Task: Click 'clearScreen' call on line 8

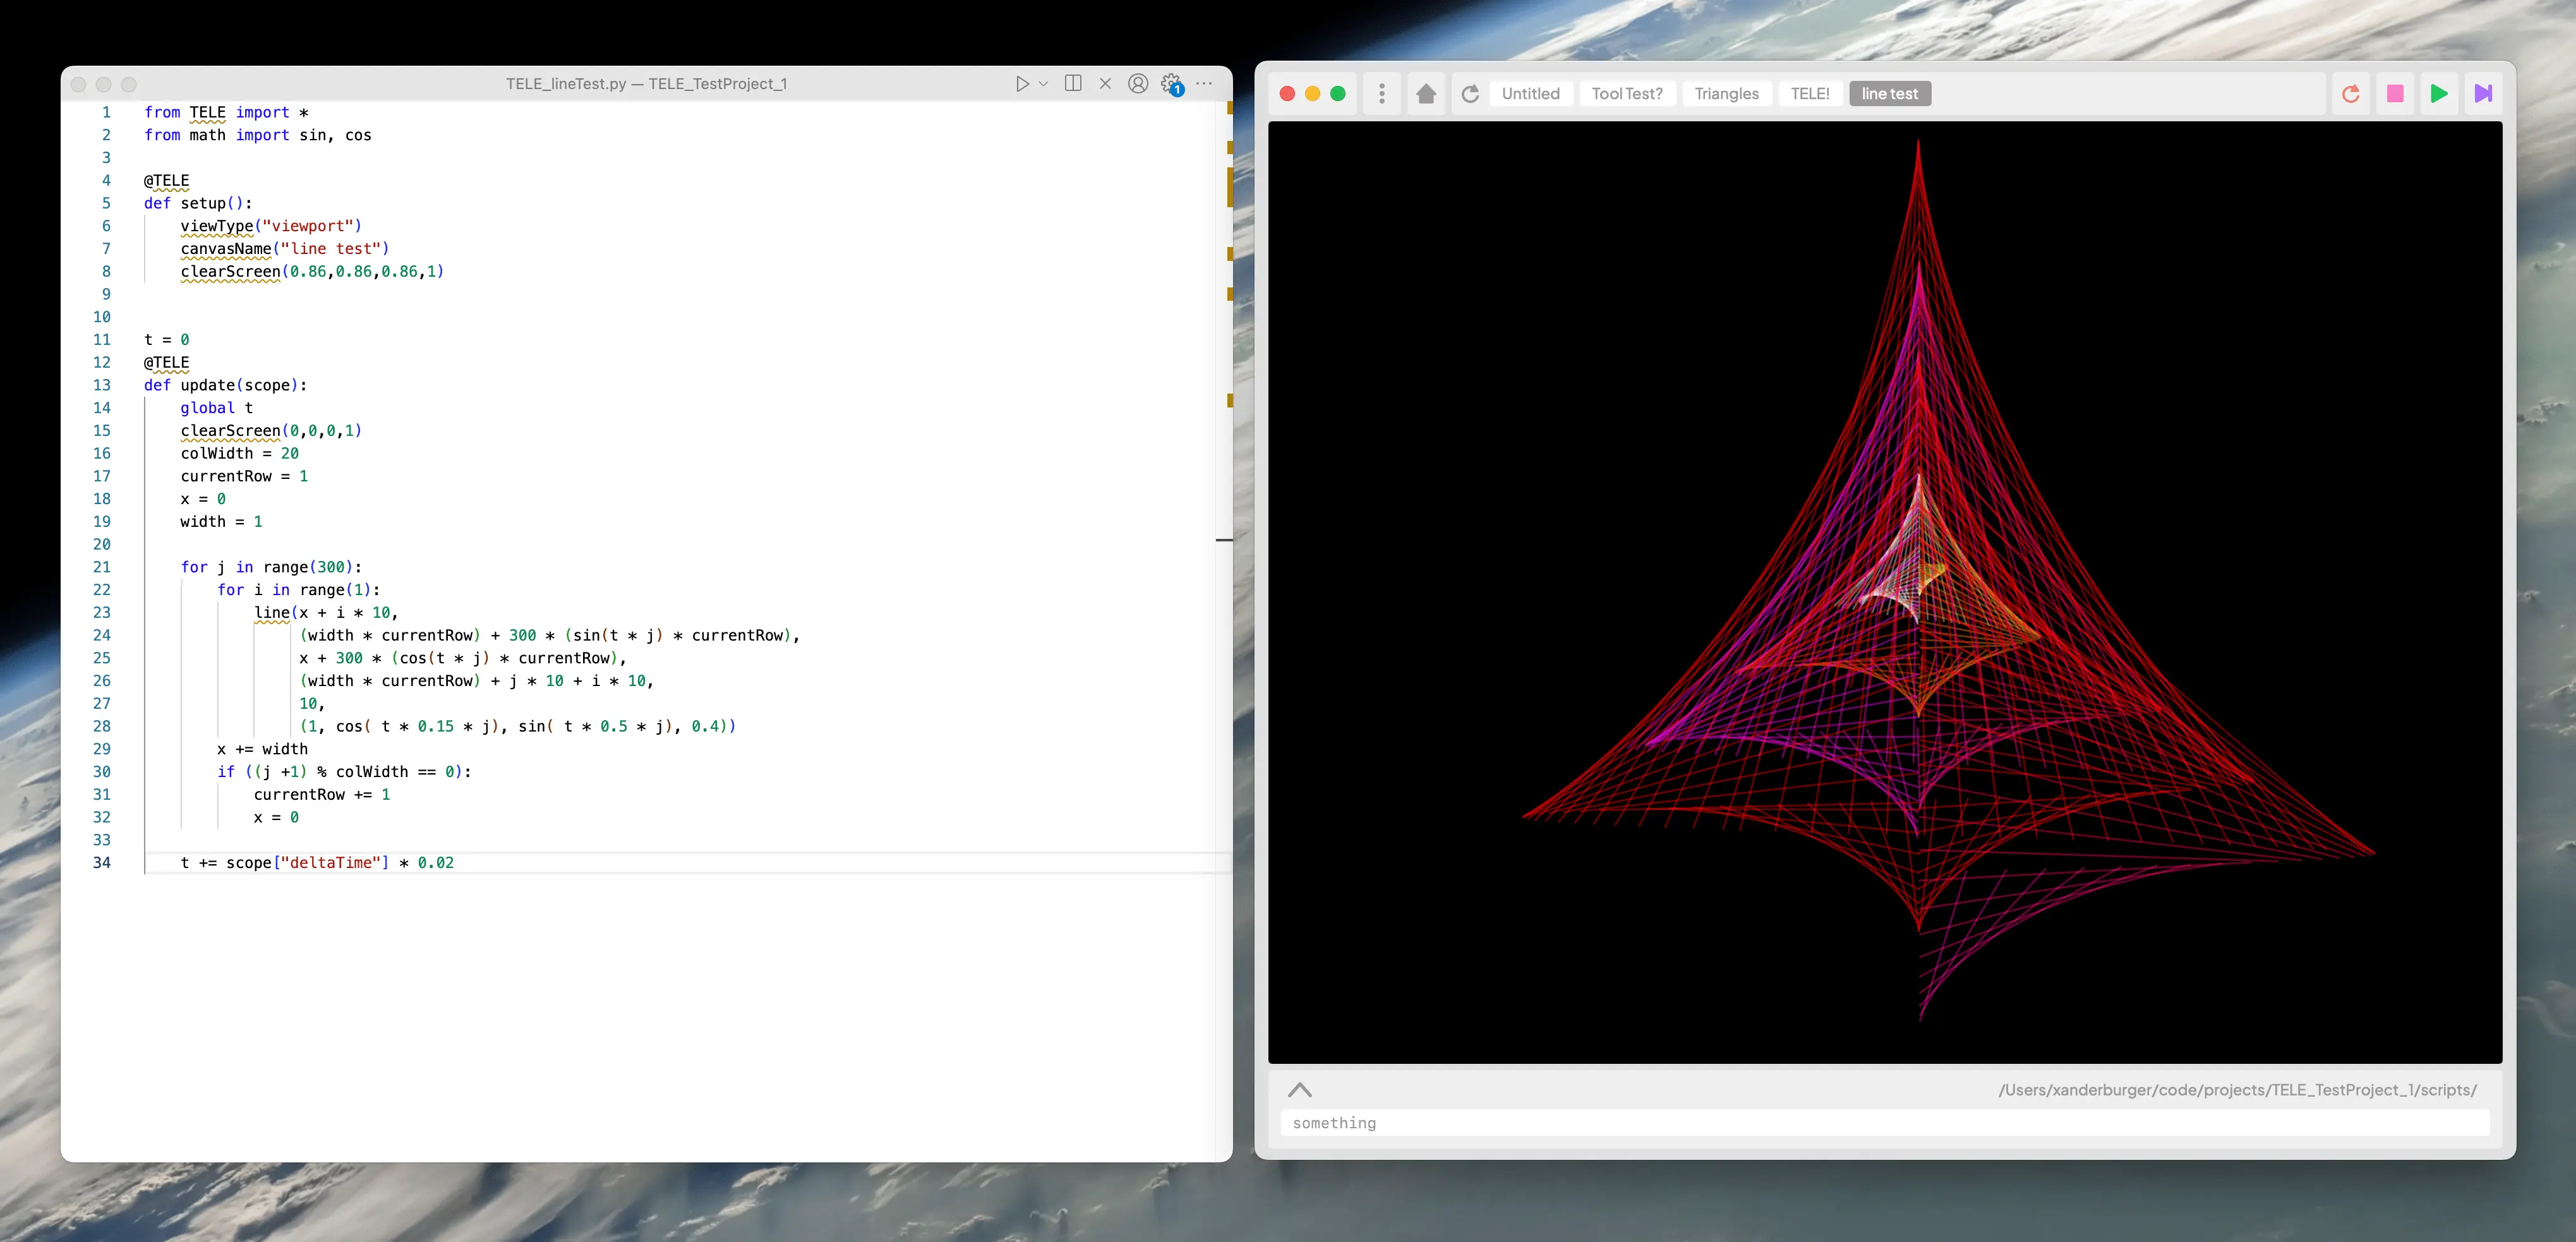Action: [x=231, y=272]
